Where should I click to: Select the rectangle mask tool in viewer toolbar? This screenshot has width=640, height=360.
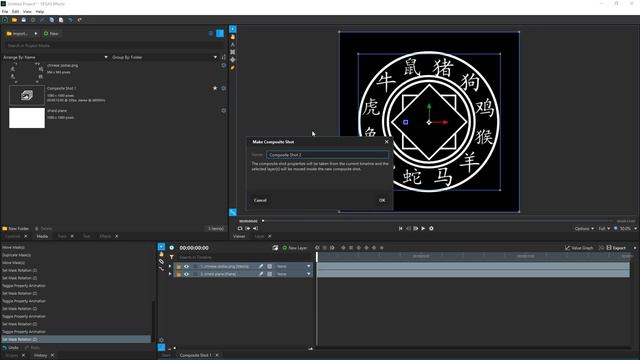pos(233,52)
